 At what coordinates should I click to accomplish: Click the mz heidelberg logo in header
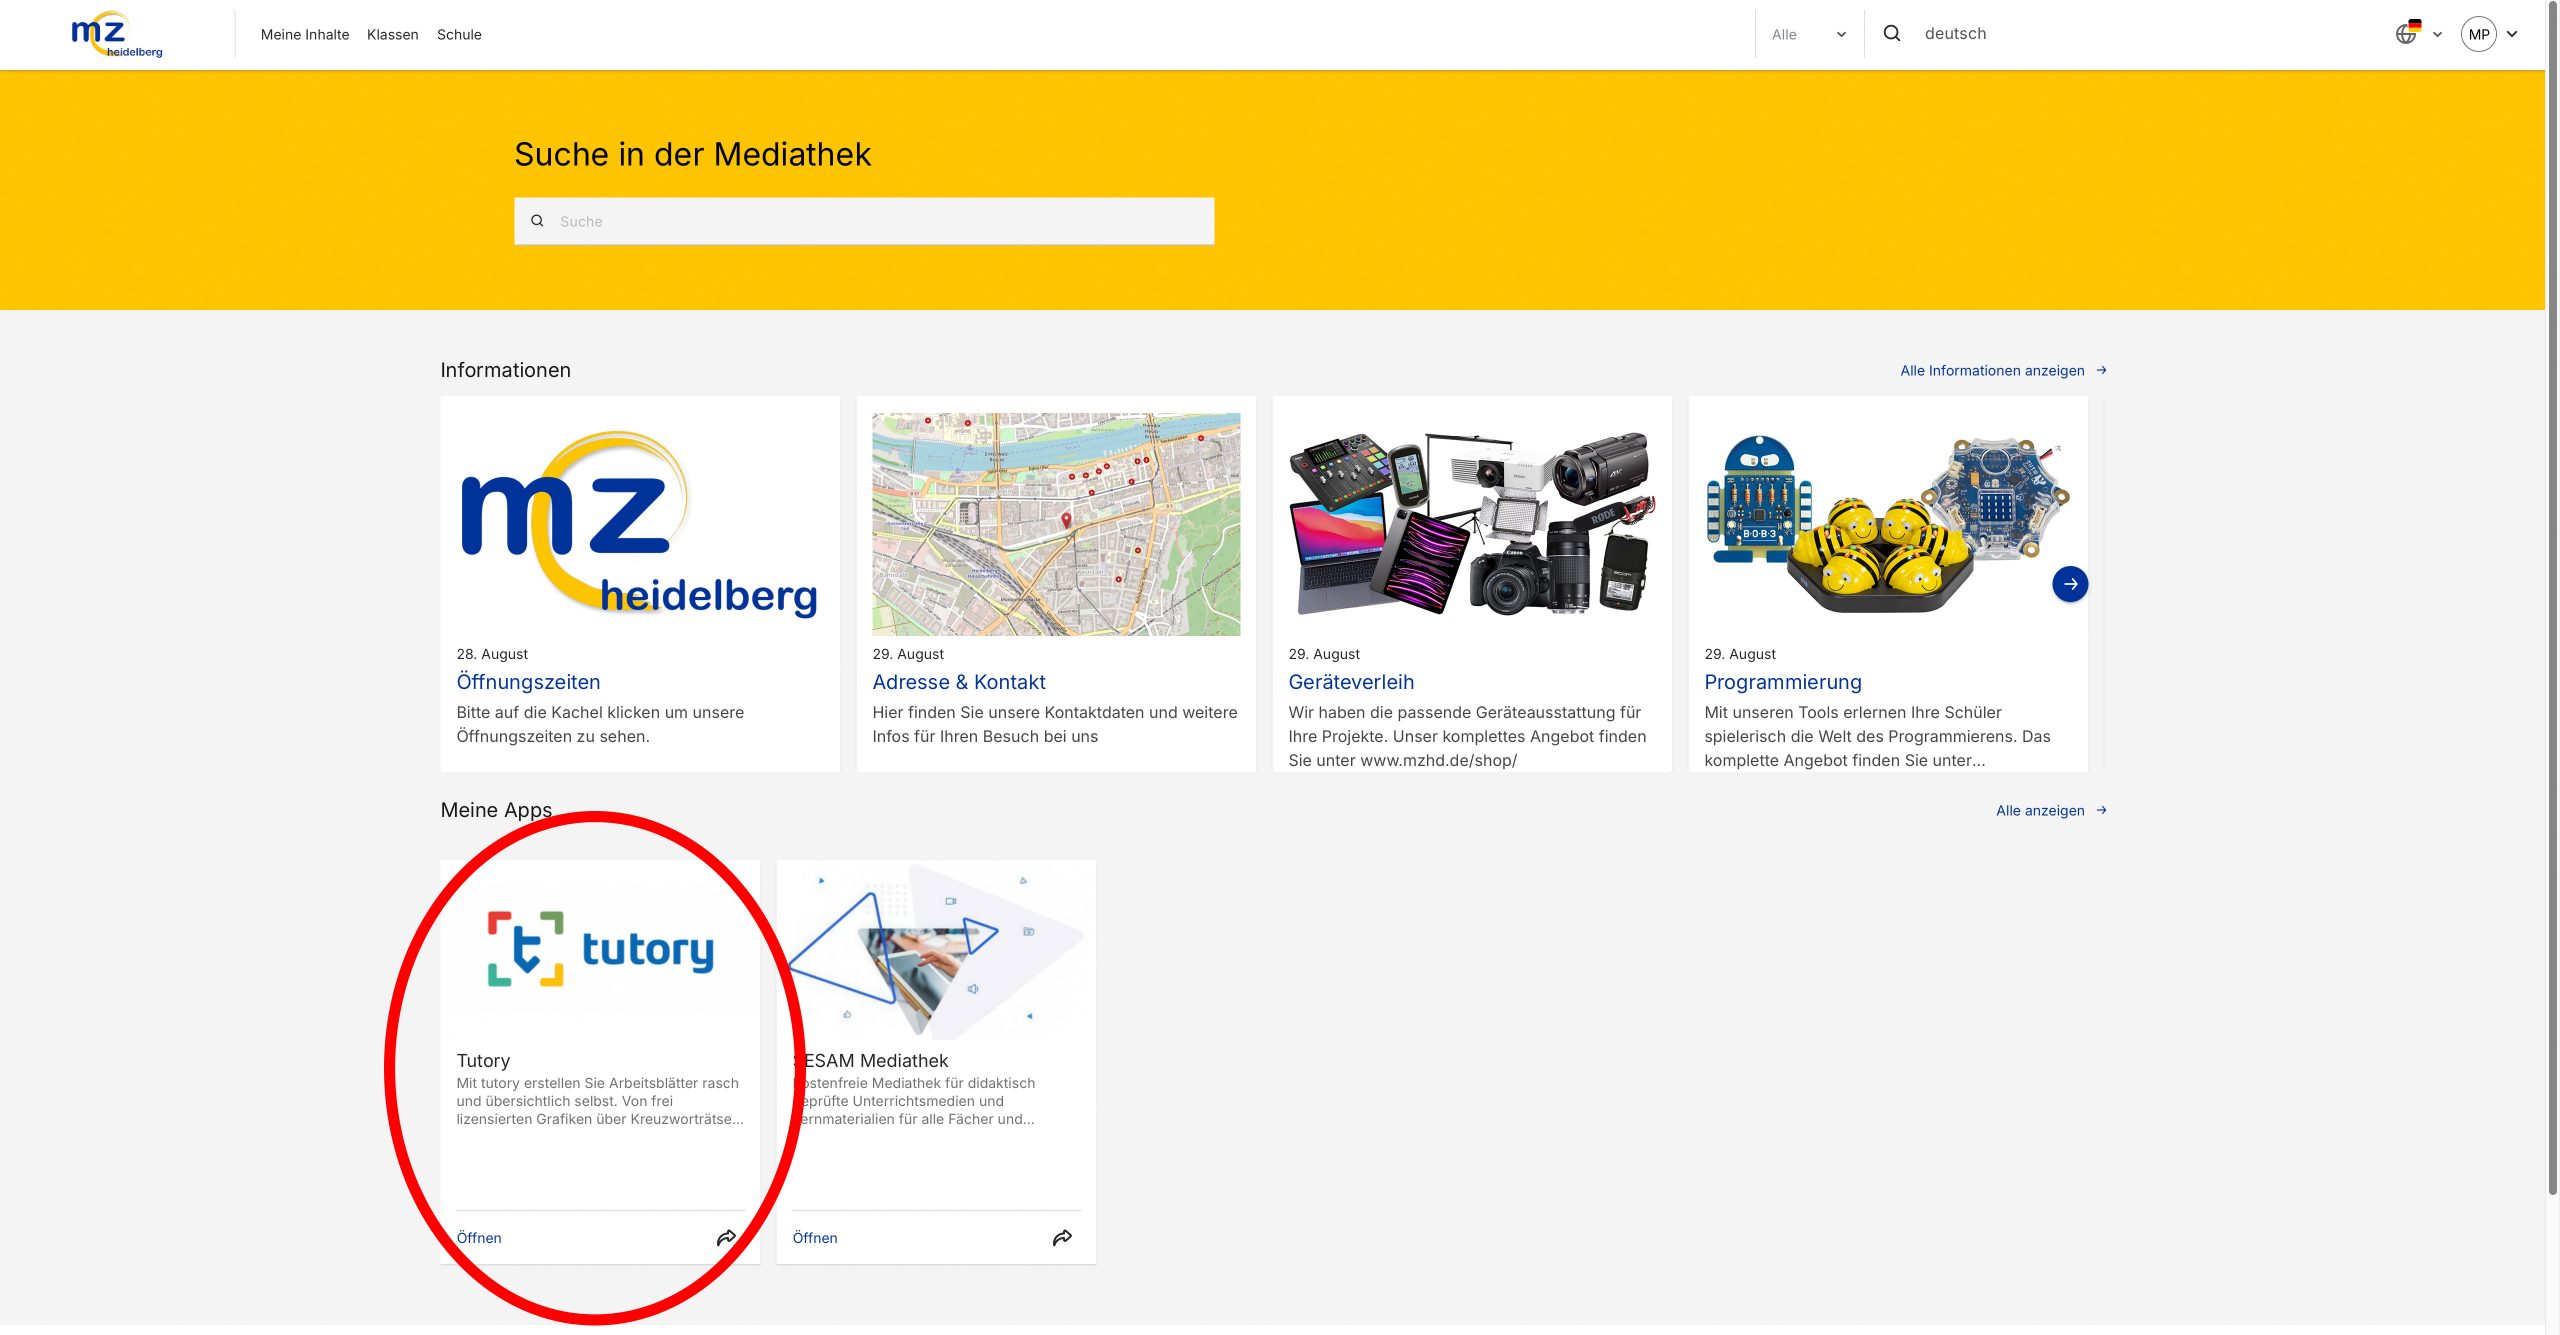(116, 35)
